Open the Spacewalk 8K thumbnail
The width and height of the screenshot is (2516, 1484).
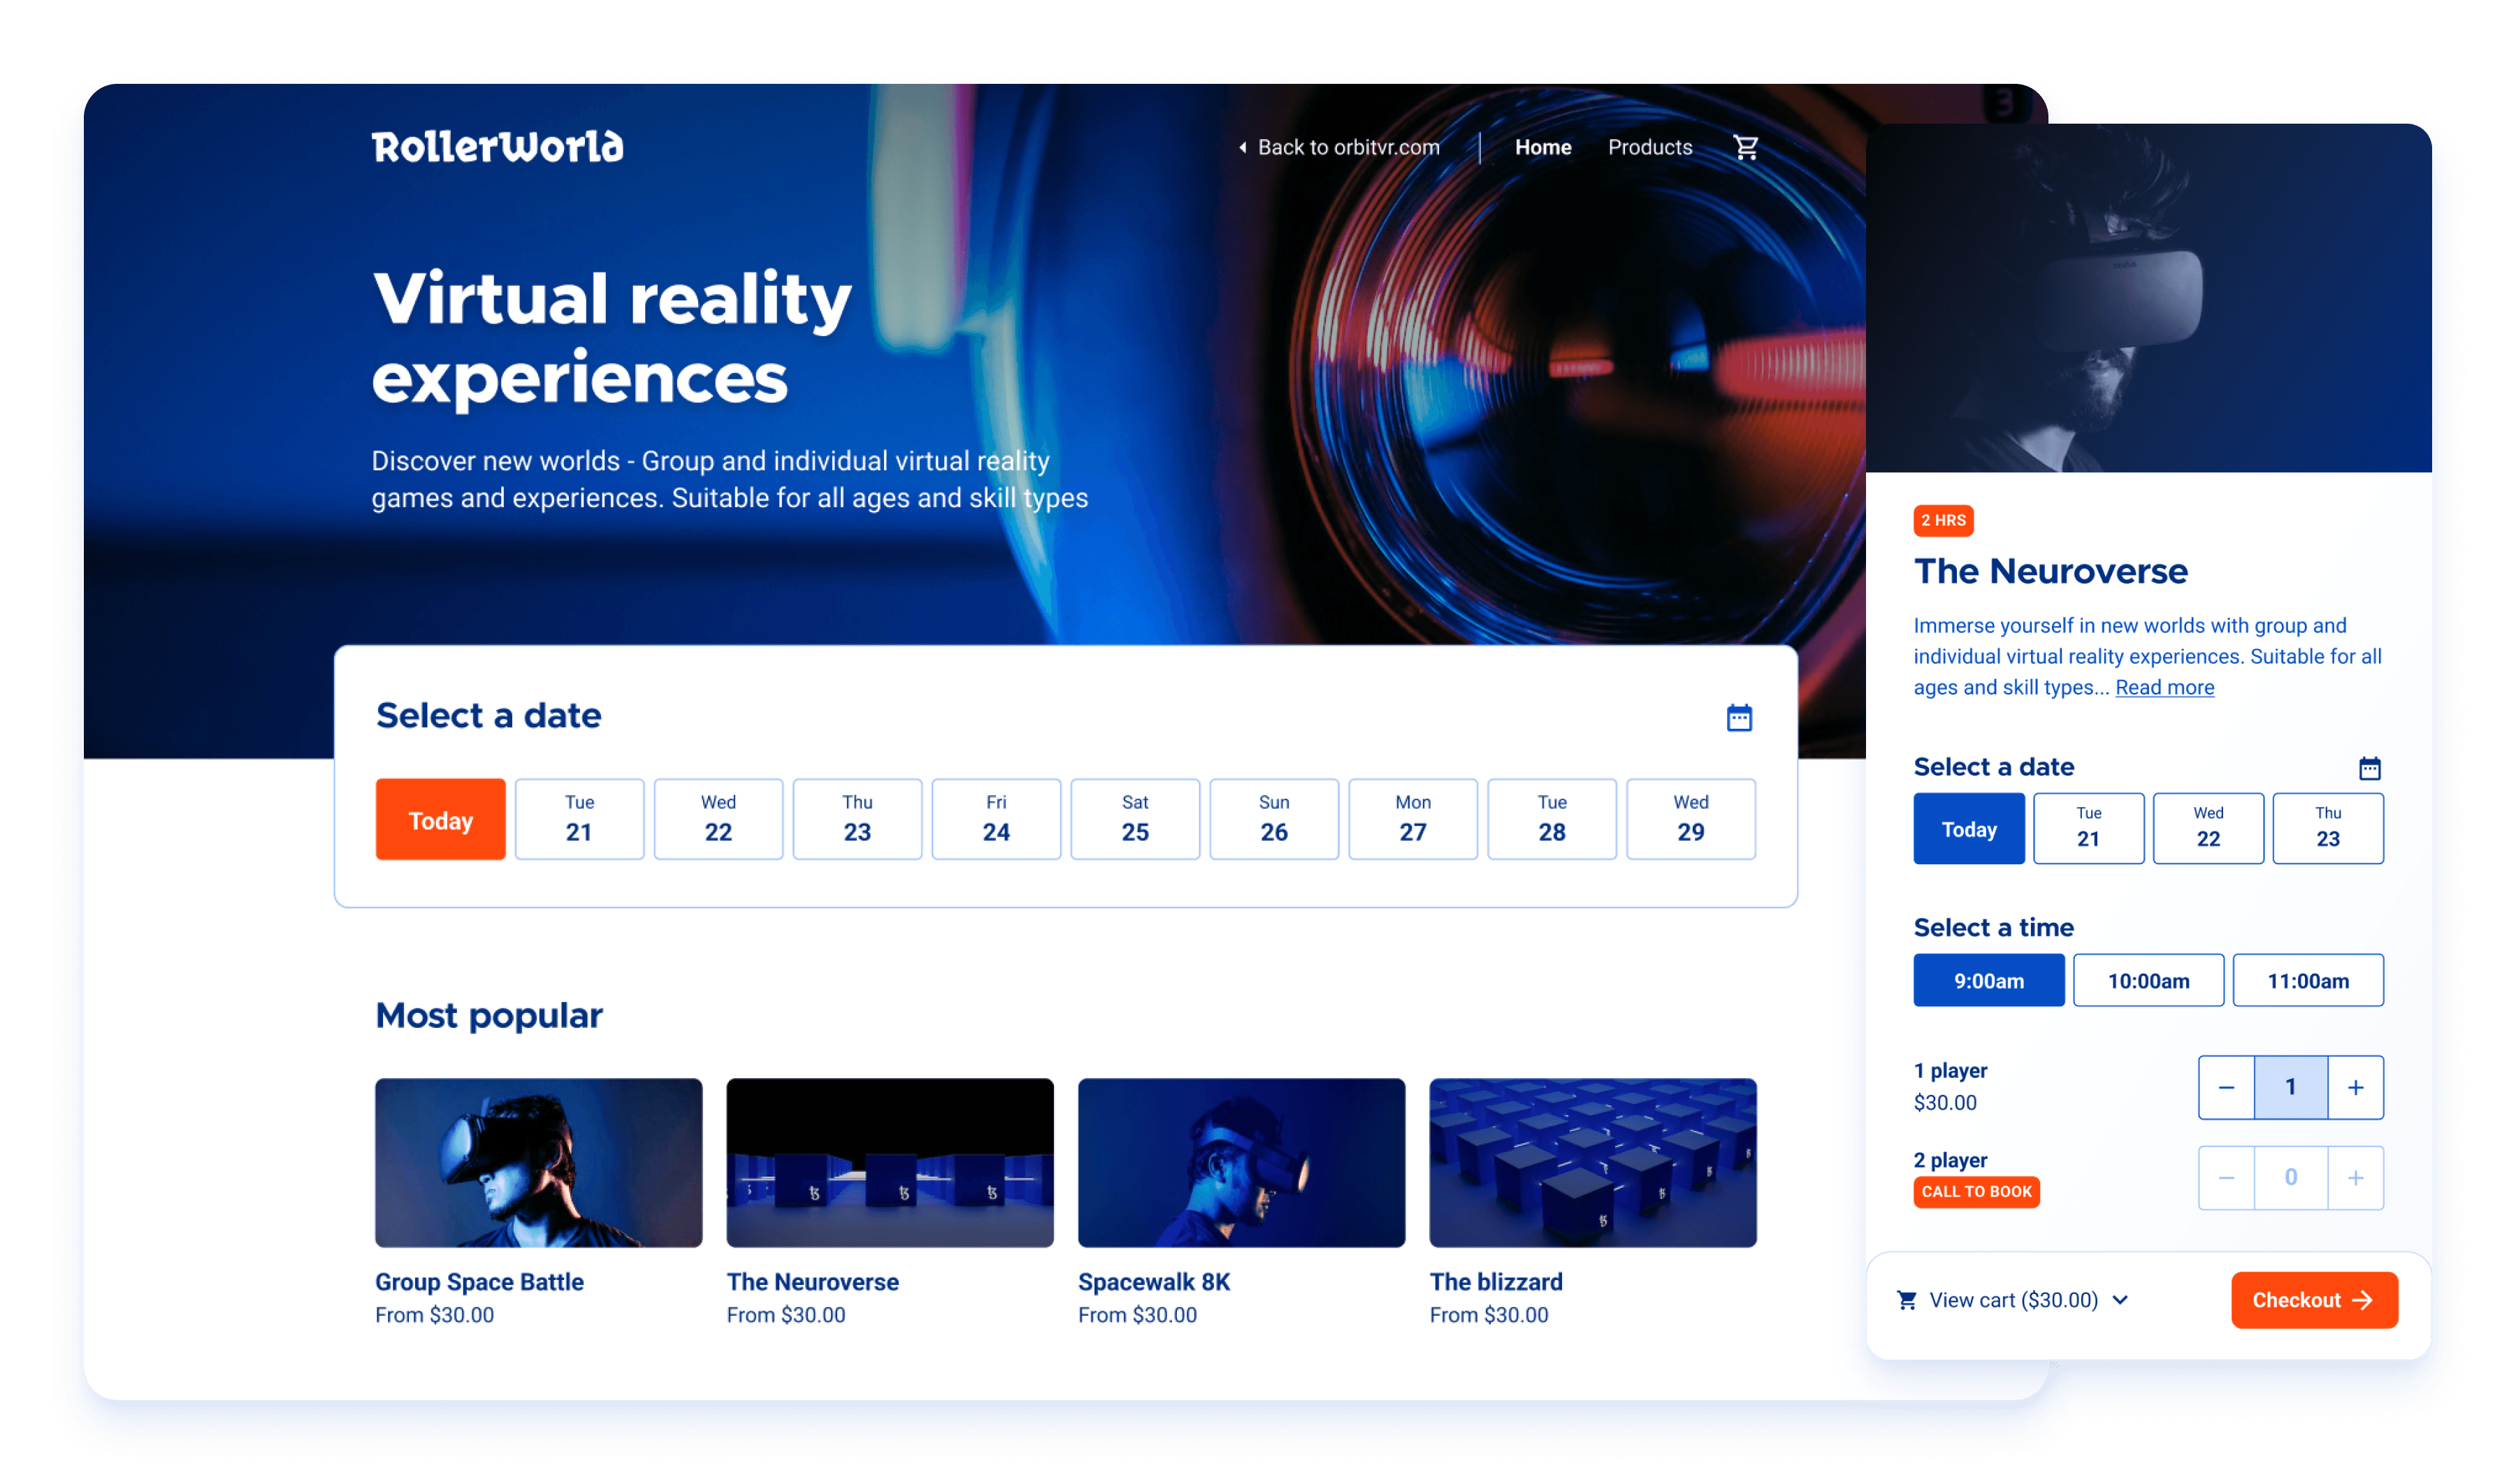click(1241, 1162)
